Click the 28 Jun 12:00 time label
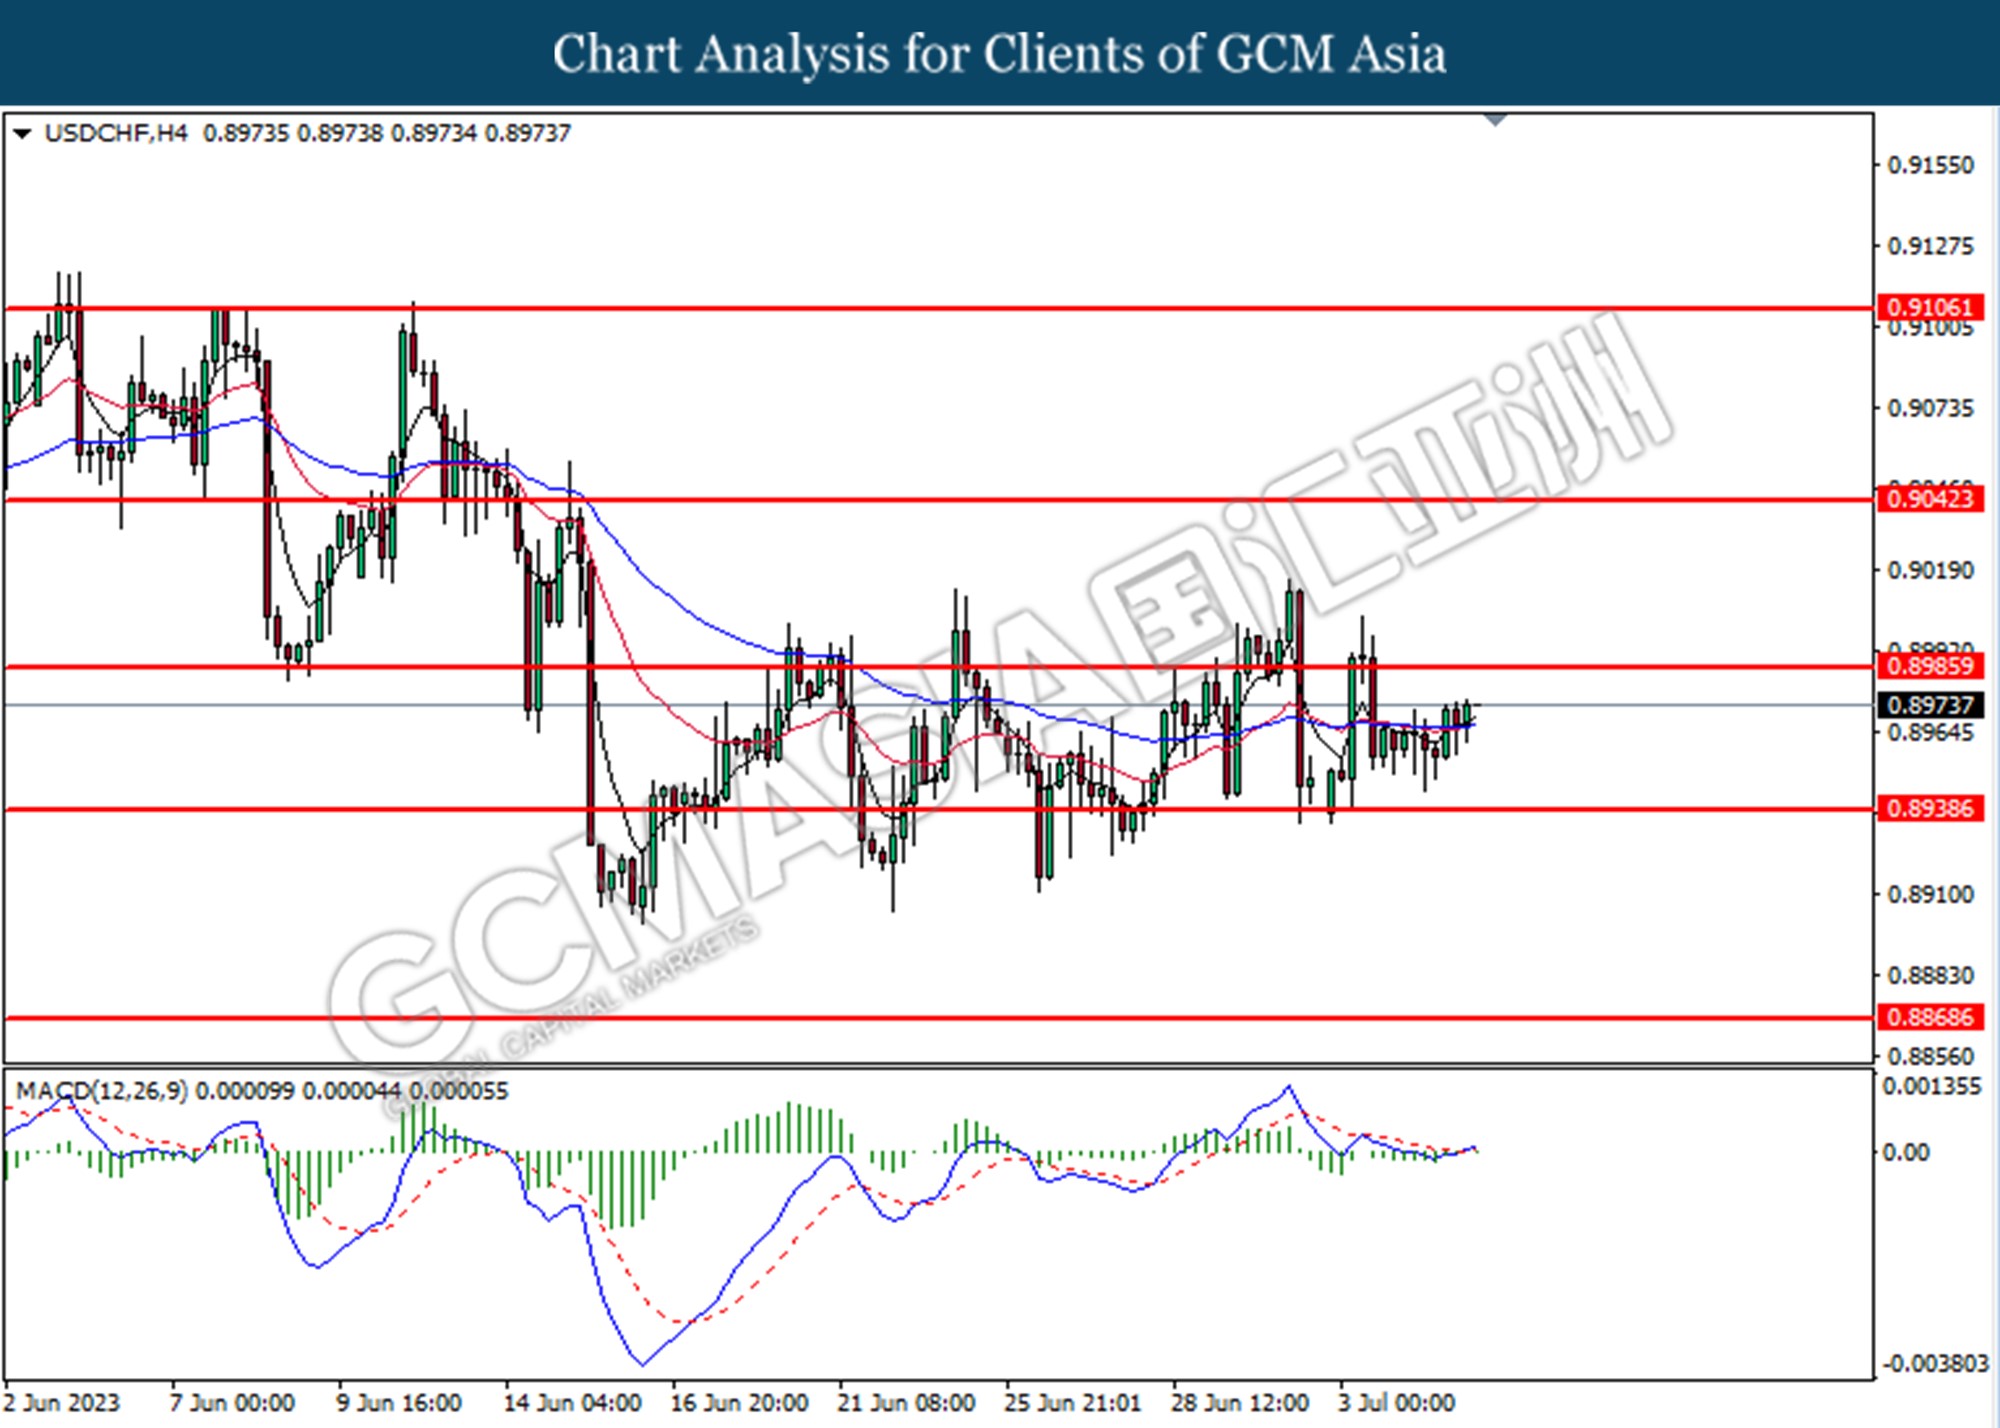 [1240, 1403]
